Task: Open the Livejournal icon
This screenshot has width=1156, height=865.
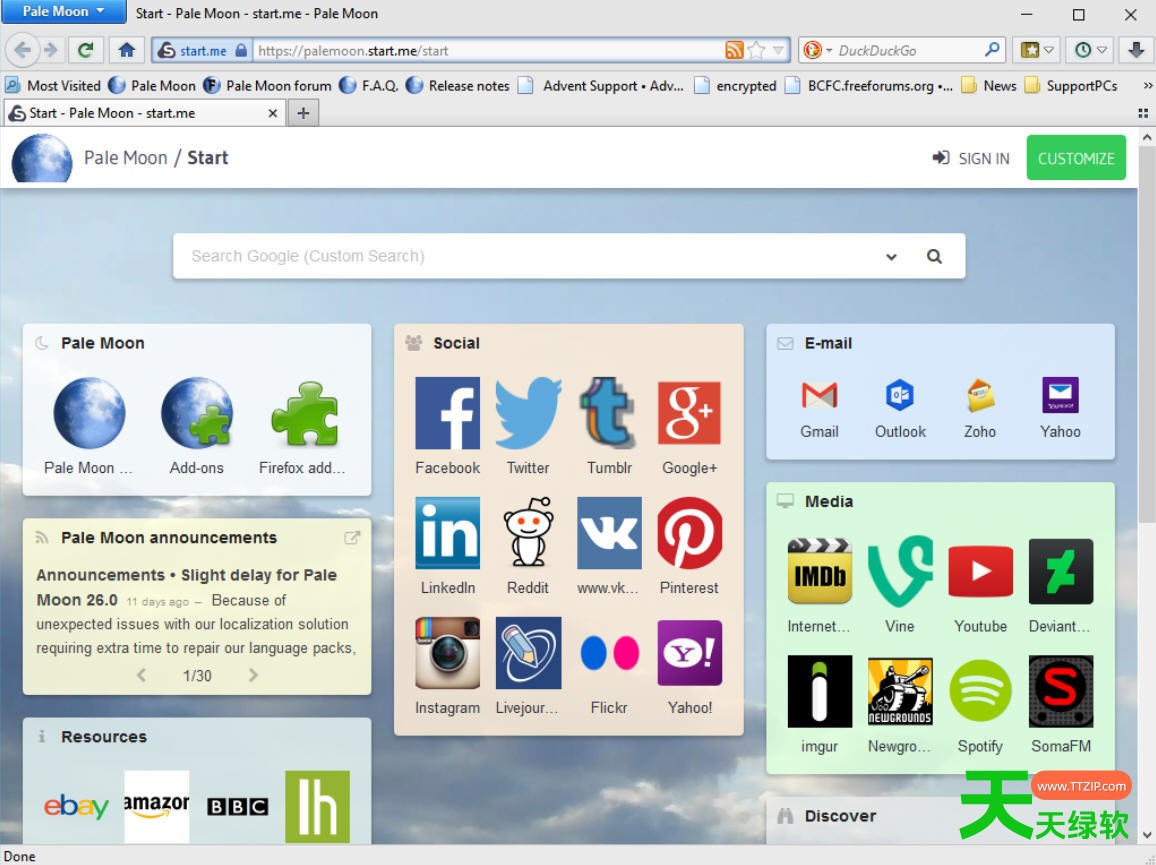Action: pos(528,653)
